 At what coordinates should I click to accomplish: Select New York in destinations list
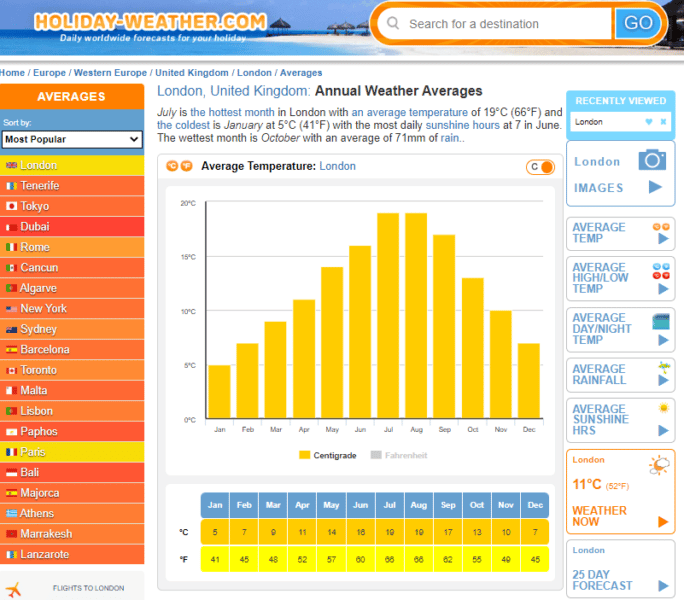click(x=72, y=309)
